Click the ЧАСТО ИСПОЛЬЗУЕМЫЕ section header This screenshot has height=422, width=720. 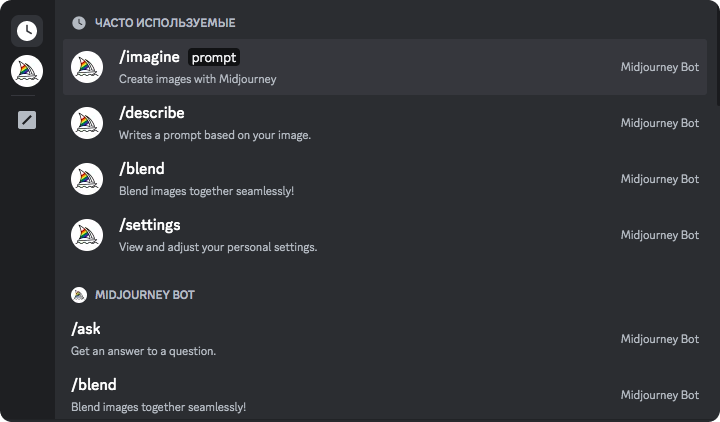click(x=165, y=22)
